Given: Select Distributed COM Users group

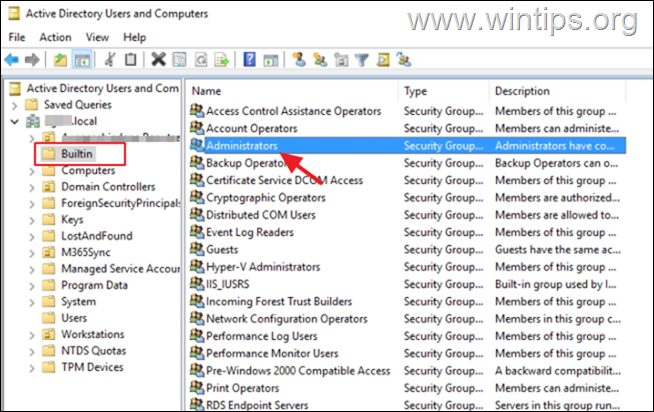Looking at the screenshot, I should coord(261,214).
